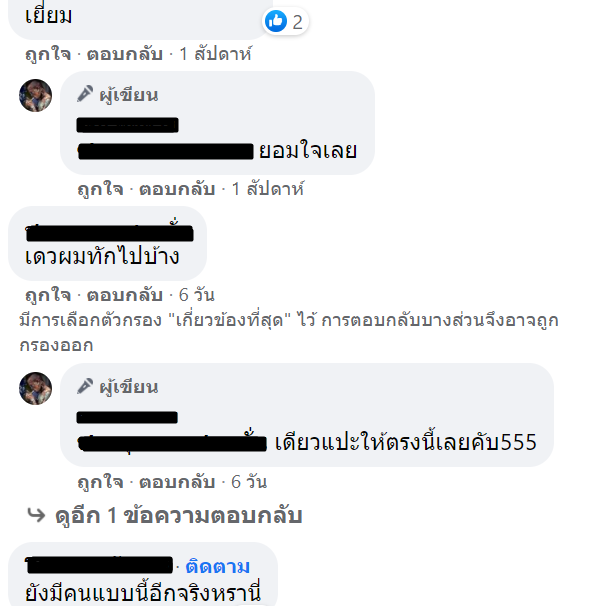Open the like count showing 2
The image size is (594, 606).
(x=297, y=22)
